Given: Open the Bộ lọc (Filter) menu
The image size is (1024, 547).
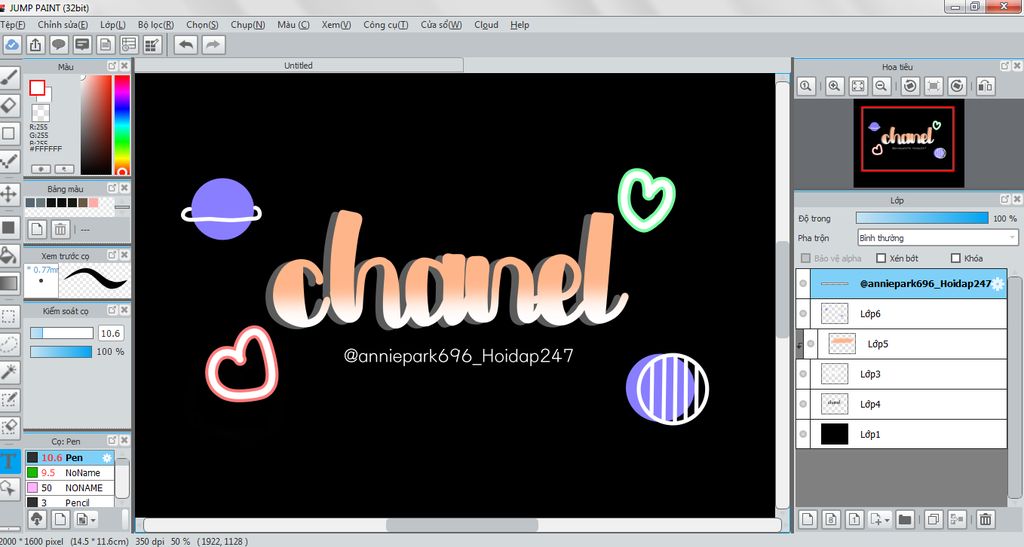Looking at the screenshot, I should (155, 25).
